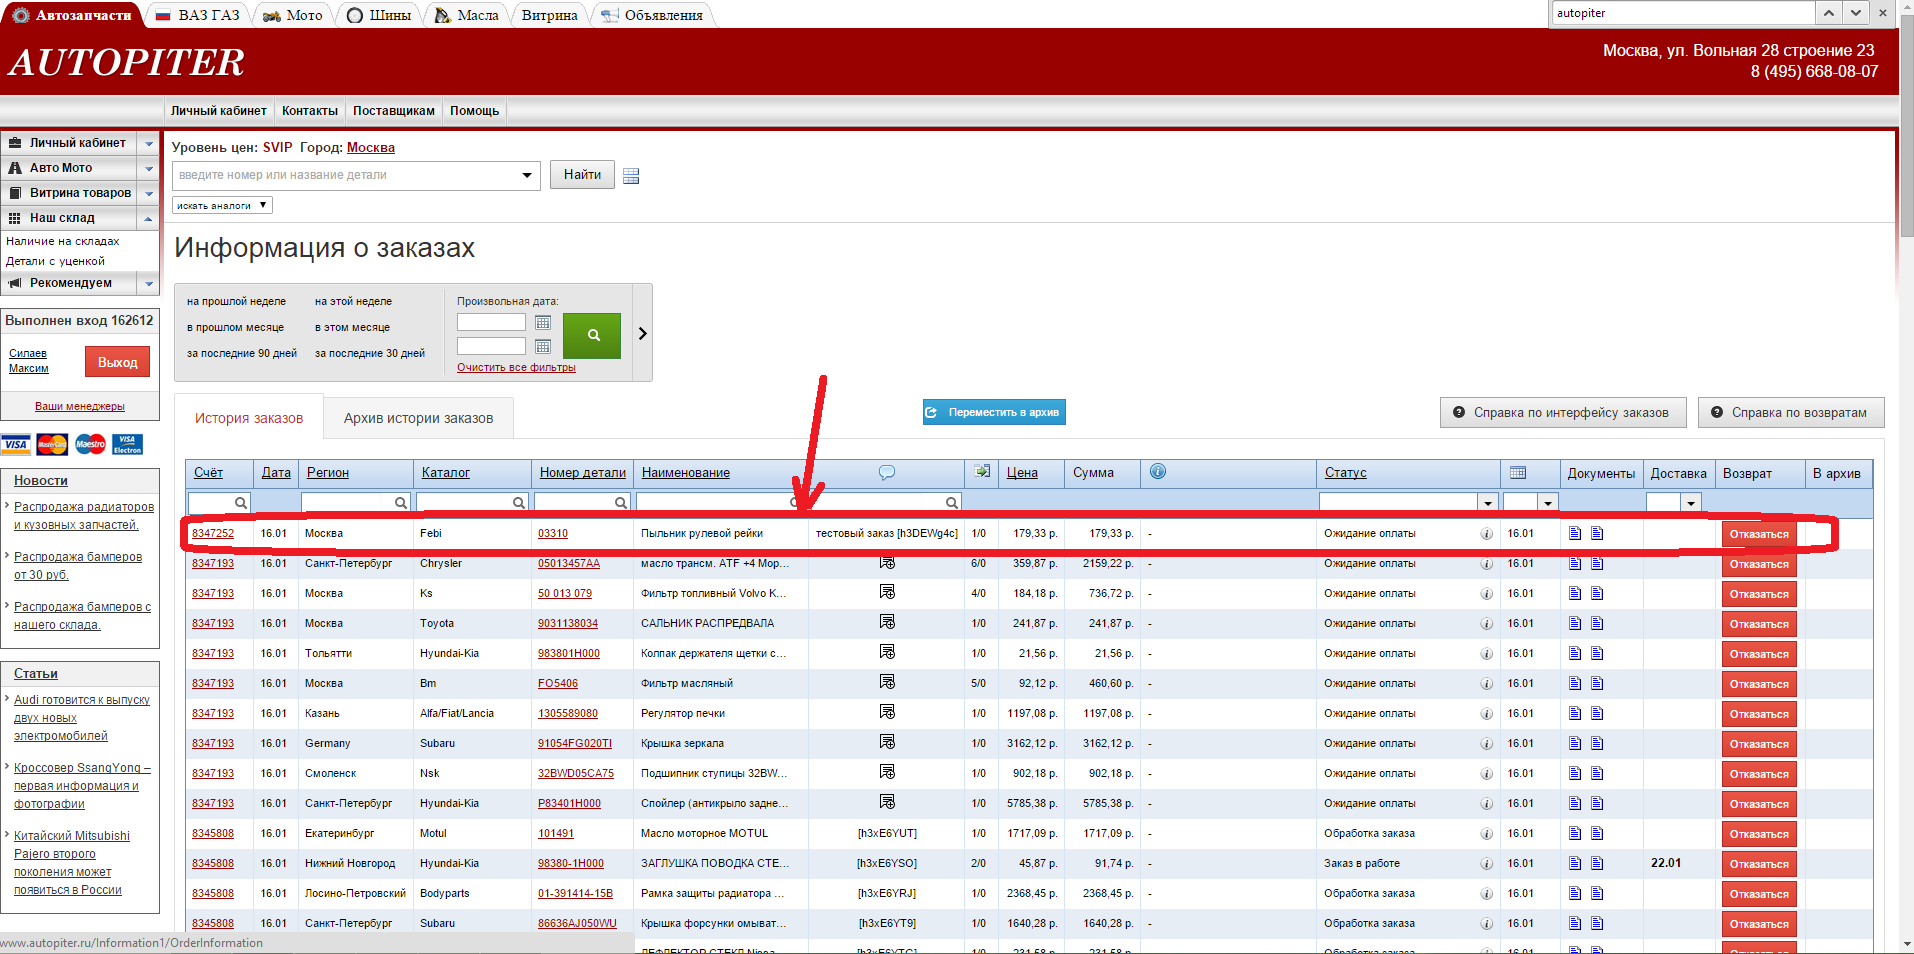This screenshot has width=1914, height=954.
Task: Add a comment to the Germany Subaru row
Action: [x=887, y=742]
